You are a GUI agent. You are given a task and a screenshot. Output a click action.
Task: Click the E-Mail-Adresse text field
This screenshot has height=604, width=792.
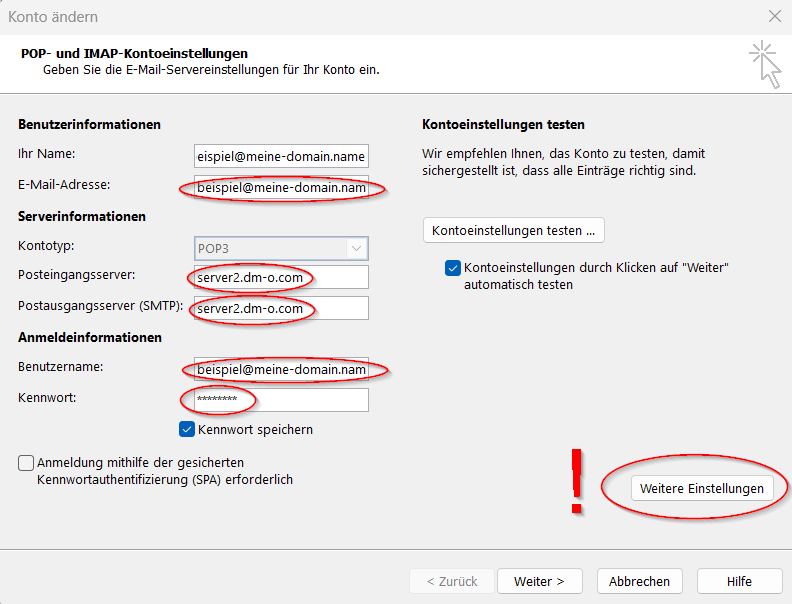click(281, 188)
